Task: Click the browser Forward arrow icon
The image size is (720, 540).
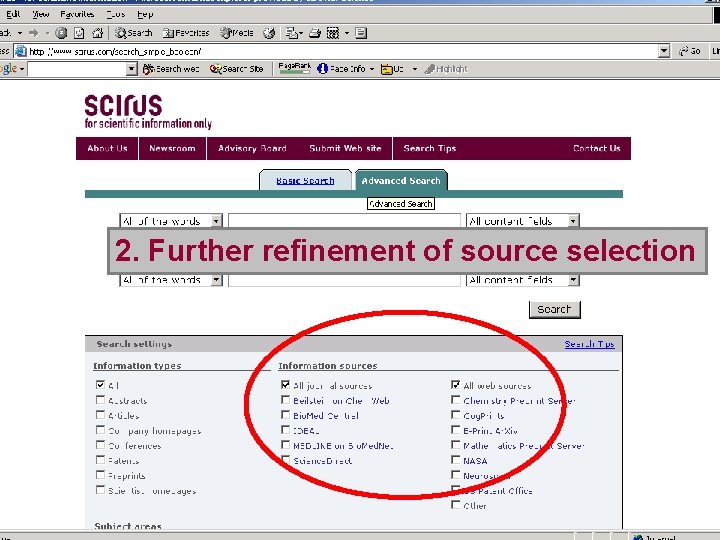Action: click(x=34, y=33)
